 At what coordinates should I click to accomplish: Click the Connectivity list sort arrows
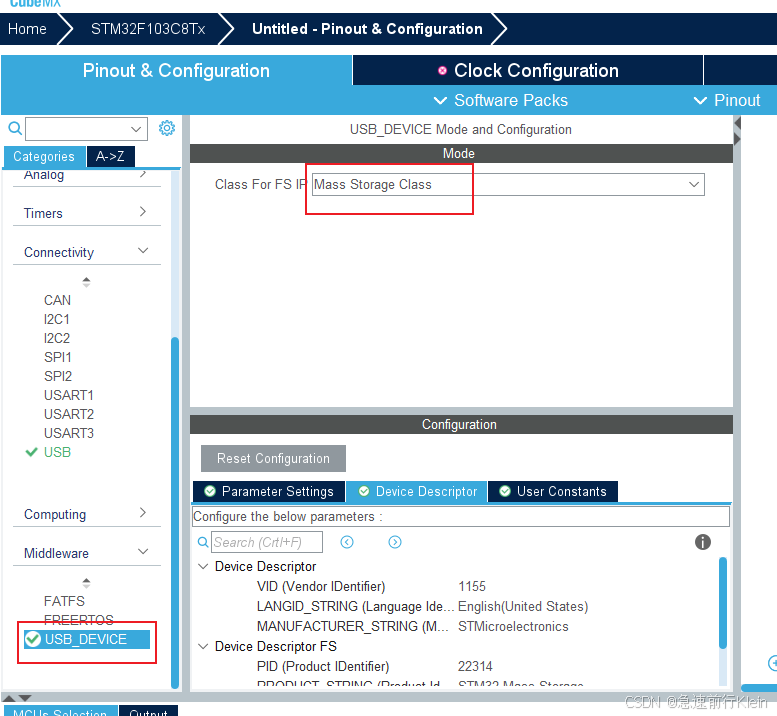(86, 282)
